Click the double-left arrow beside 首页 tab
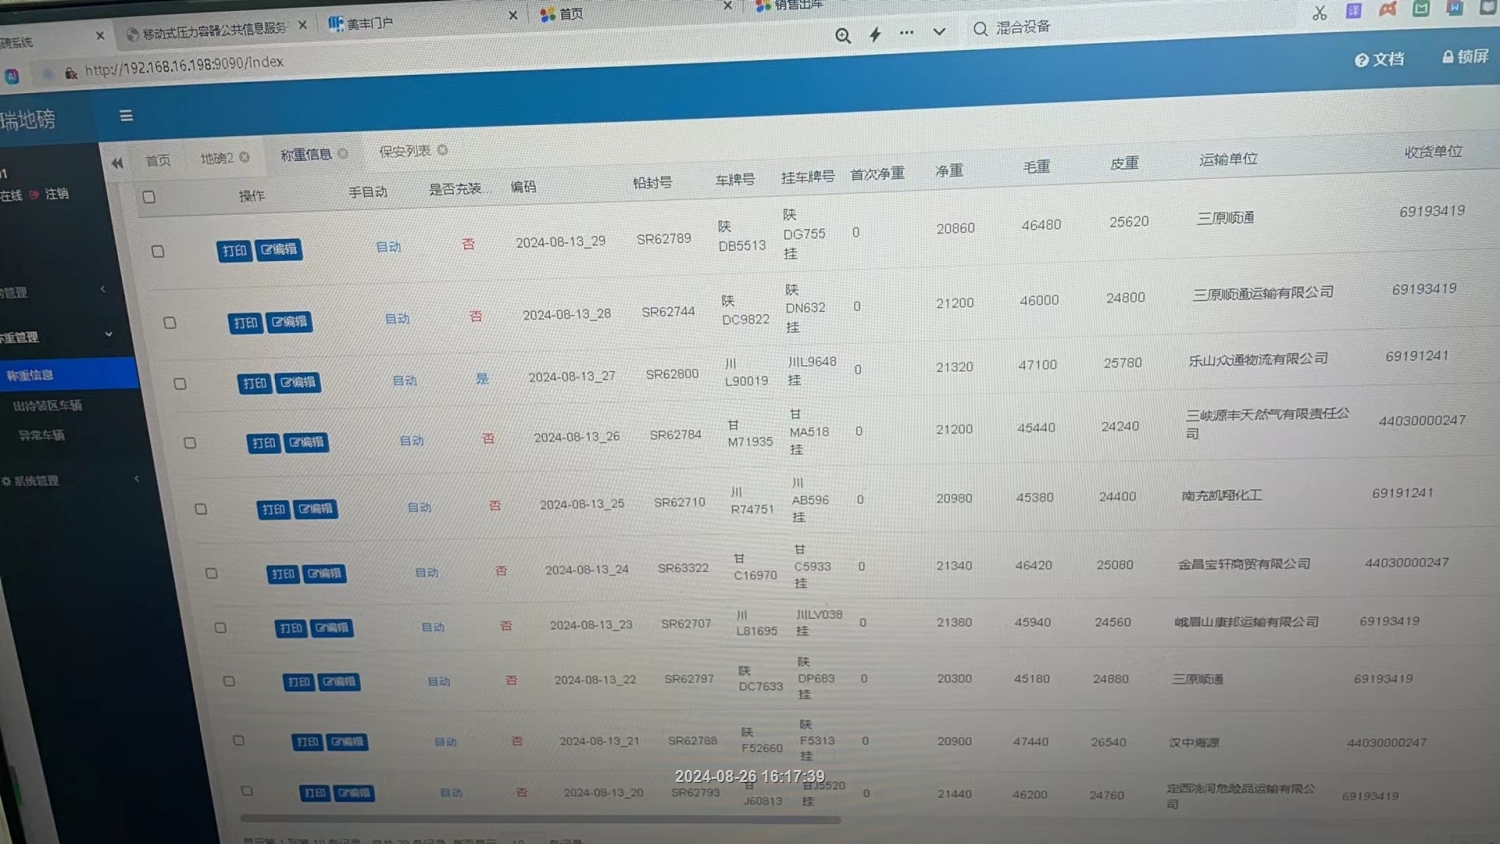This screenshot has height=844, width=1500. pos(117,162)
